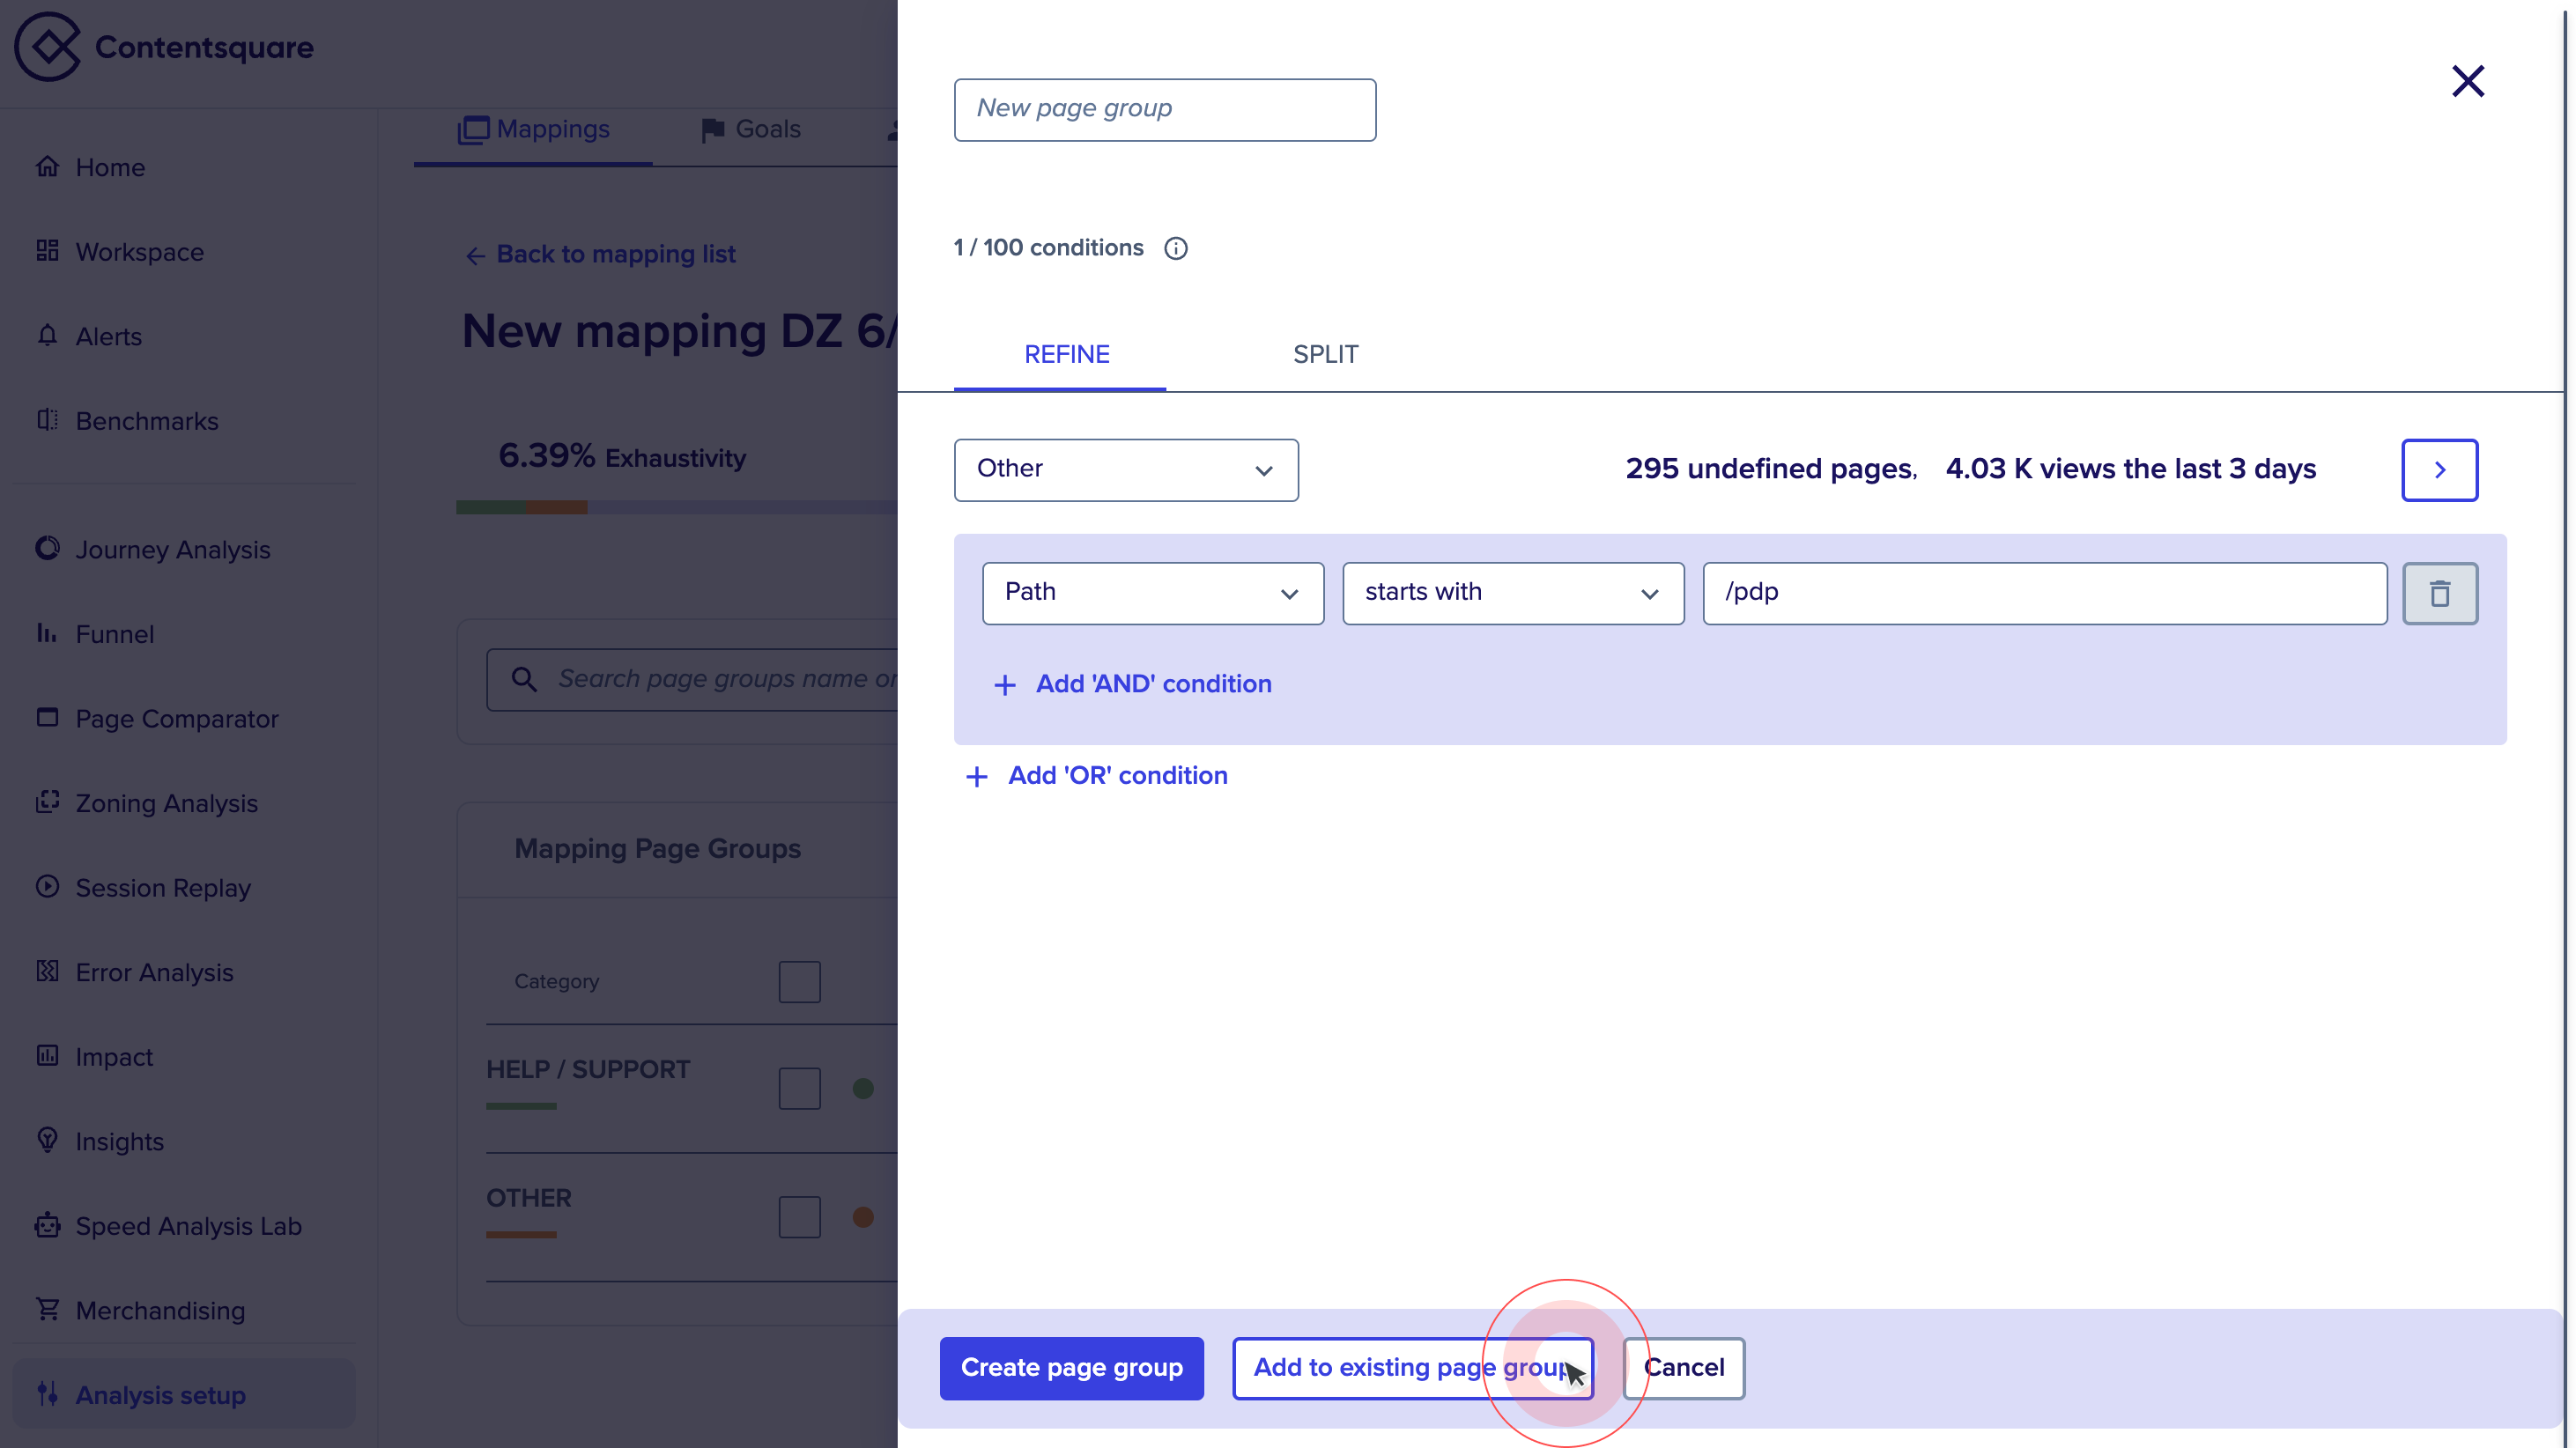Open the 'Other' page group dropdown
2576x1448 pixels.
point(1126,470)
